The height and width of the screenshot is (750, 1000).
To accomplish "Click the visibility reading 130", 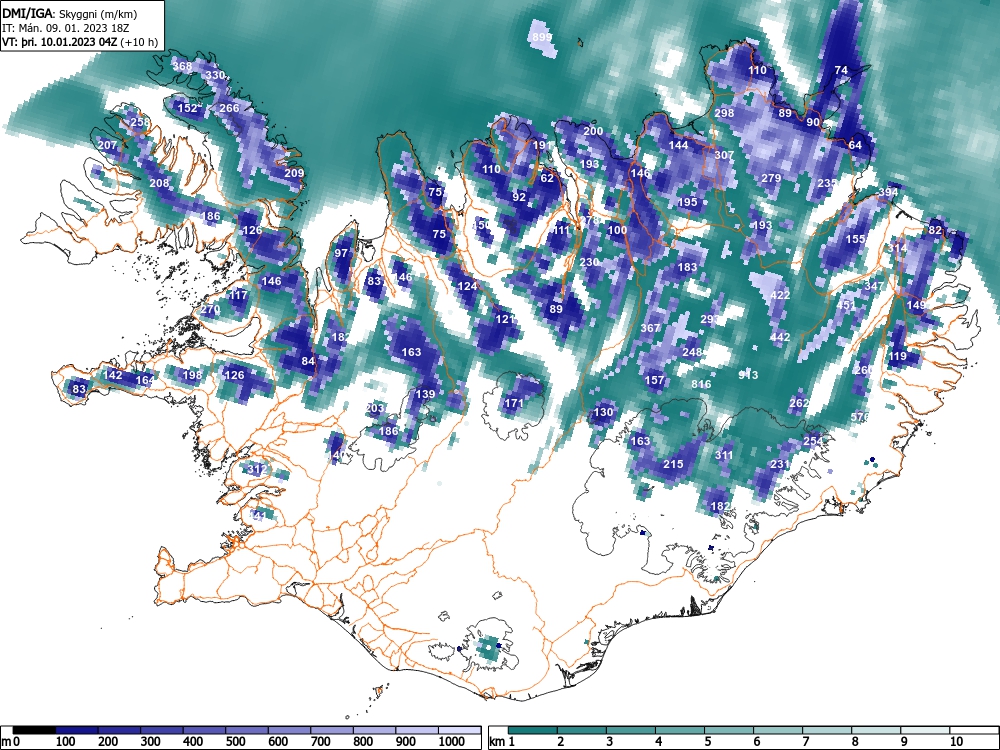I will [x=603, y=412].
